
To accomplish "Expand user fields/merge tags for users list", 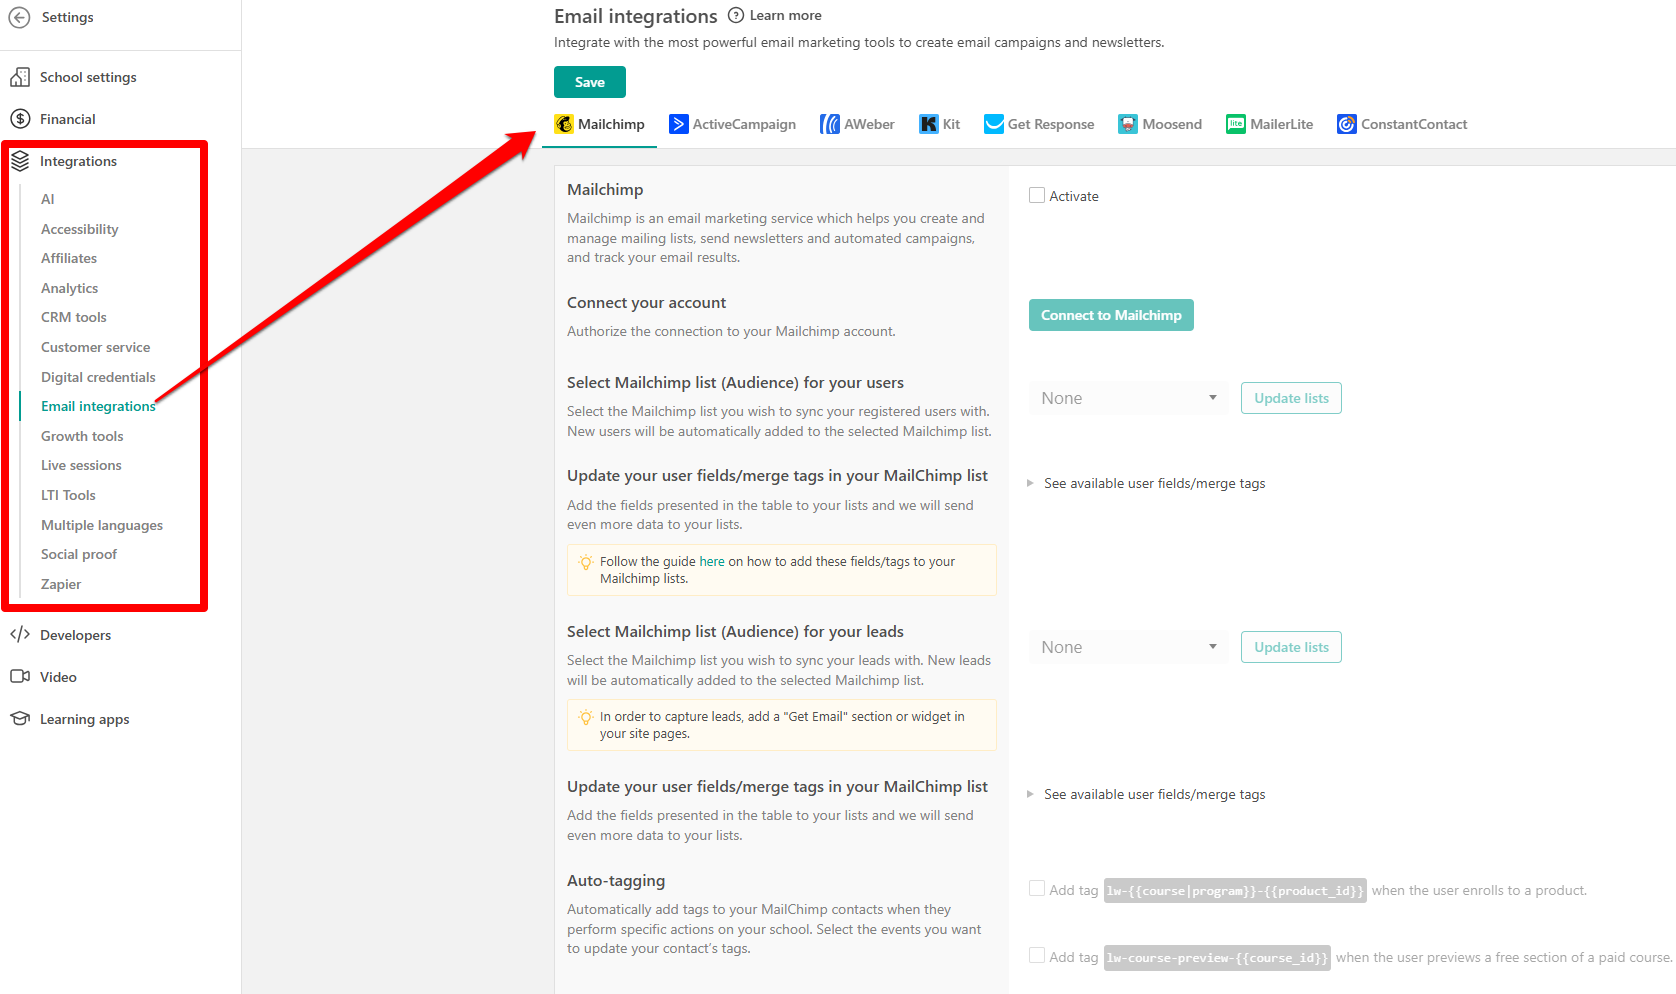I will point(1147,483).
